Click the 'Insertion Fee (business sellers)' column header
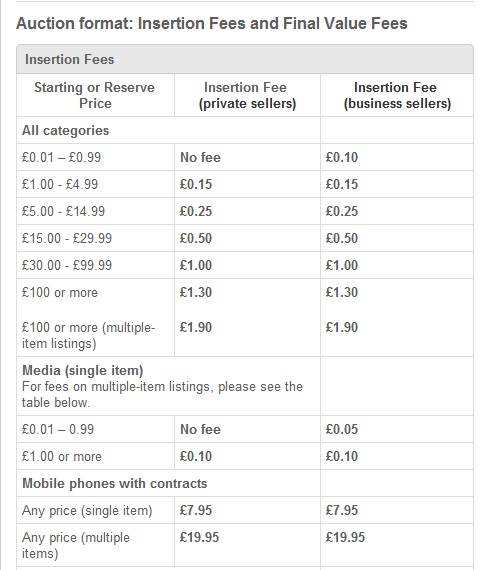This screenshot has height=570, width=487. tap(397, 95)
